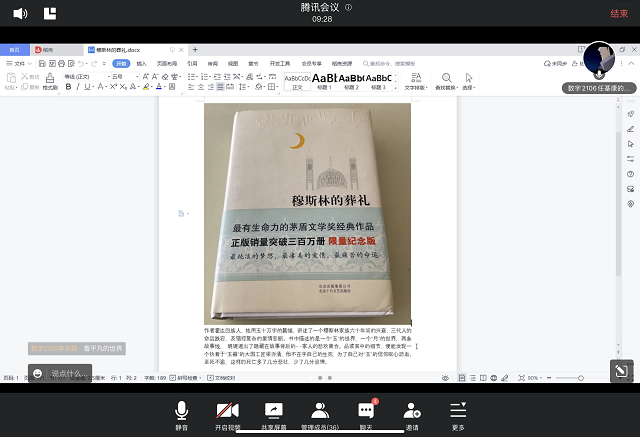Screen dimensions: 640x437
Task: Select the 插入 ribbon tab
Action: tap(141, 63)
